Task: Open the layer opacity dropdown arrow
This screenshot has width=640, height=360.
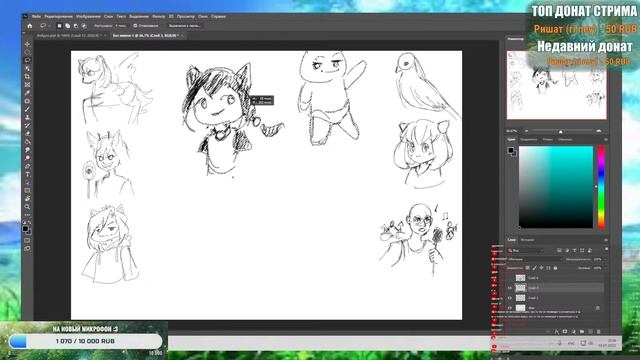Action: [x=605, y=259]
